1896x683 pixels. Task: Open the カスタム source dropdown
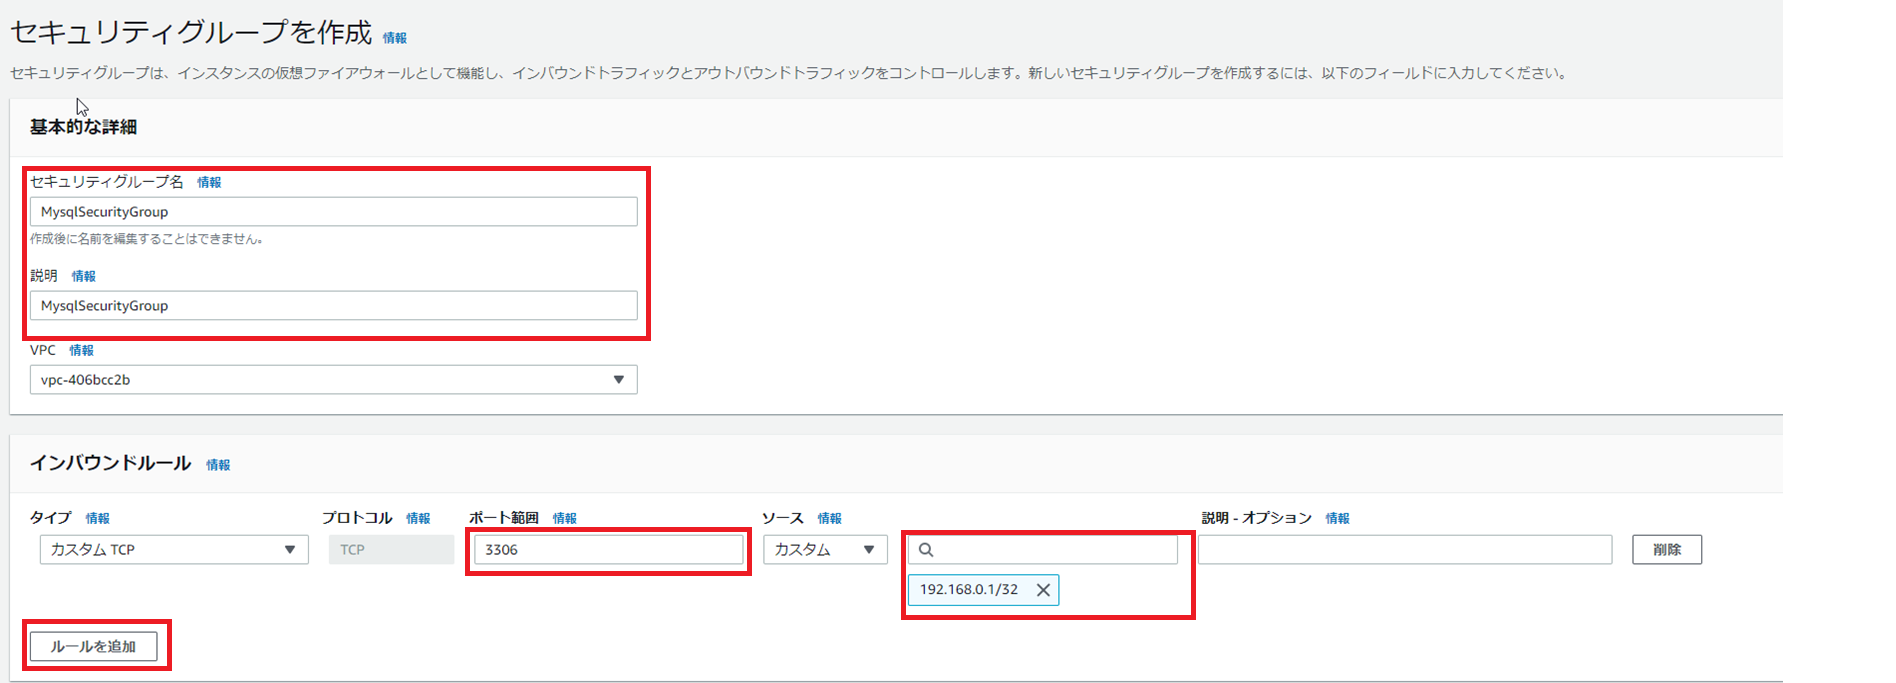pyautogui.click(x=825, y=550)
